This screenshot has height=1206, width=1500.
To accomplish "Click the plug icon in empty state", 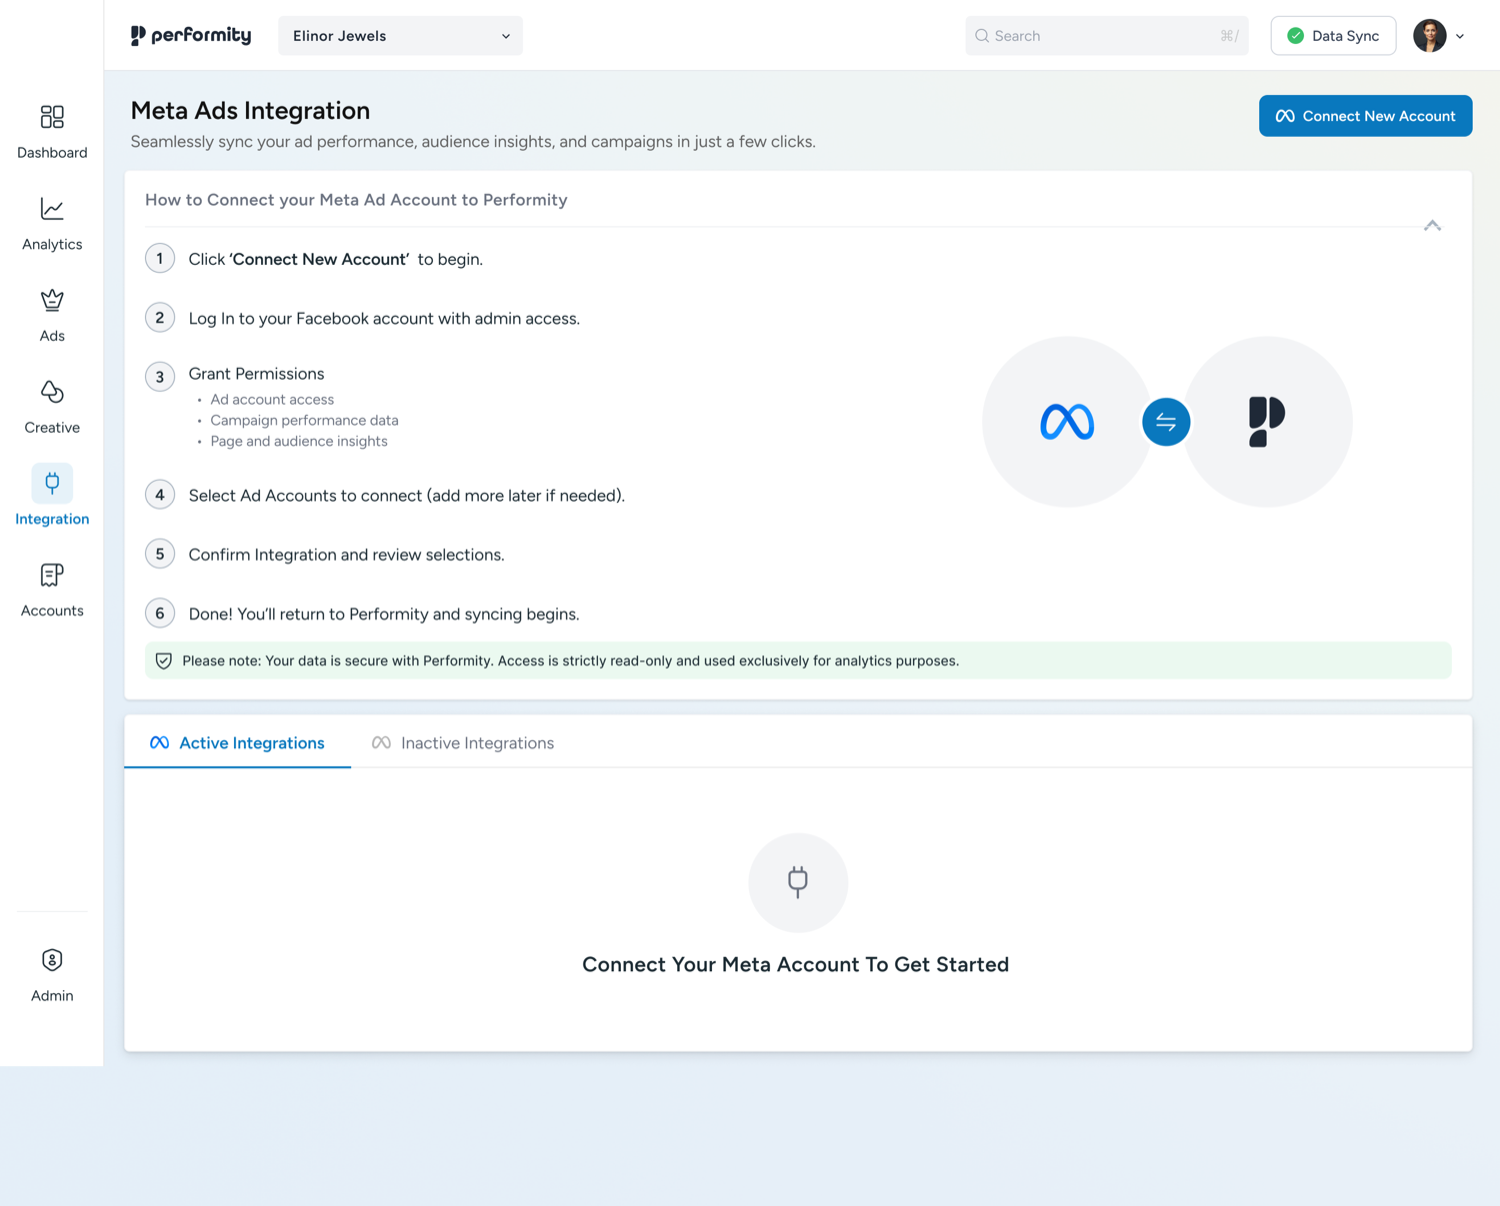I will pyautogui.click(x=798, y=882).
